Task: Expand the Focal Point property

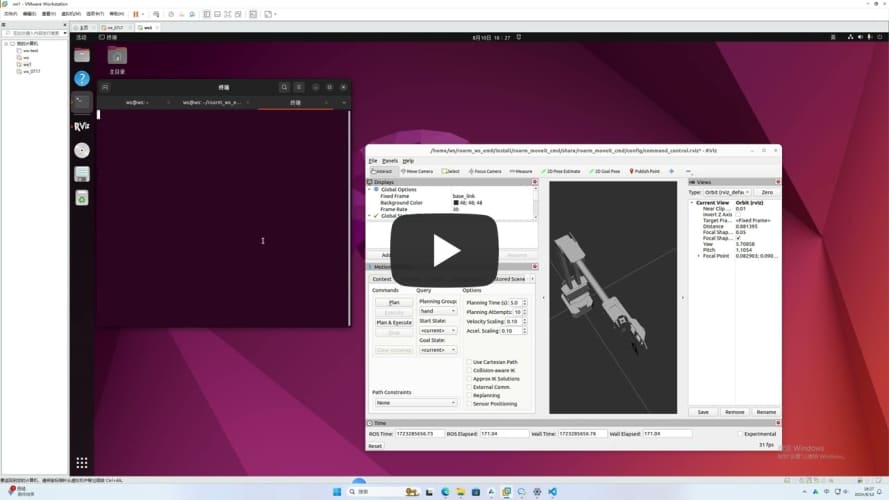Action: pos(698,256)
